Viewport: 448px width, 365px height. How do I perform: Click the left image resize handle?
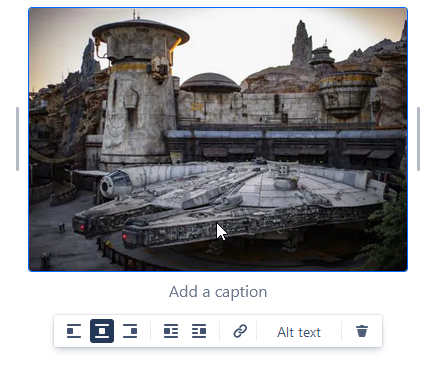tap(17, 139)
